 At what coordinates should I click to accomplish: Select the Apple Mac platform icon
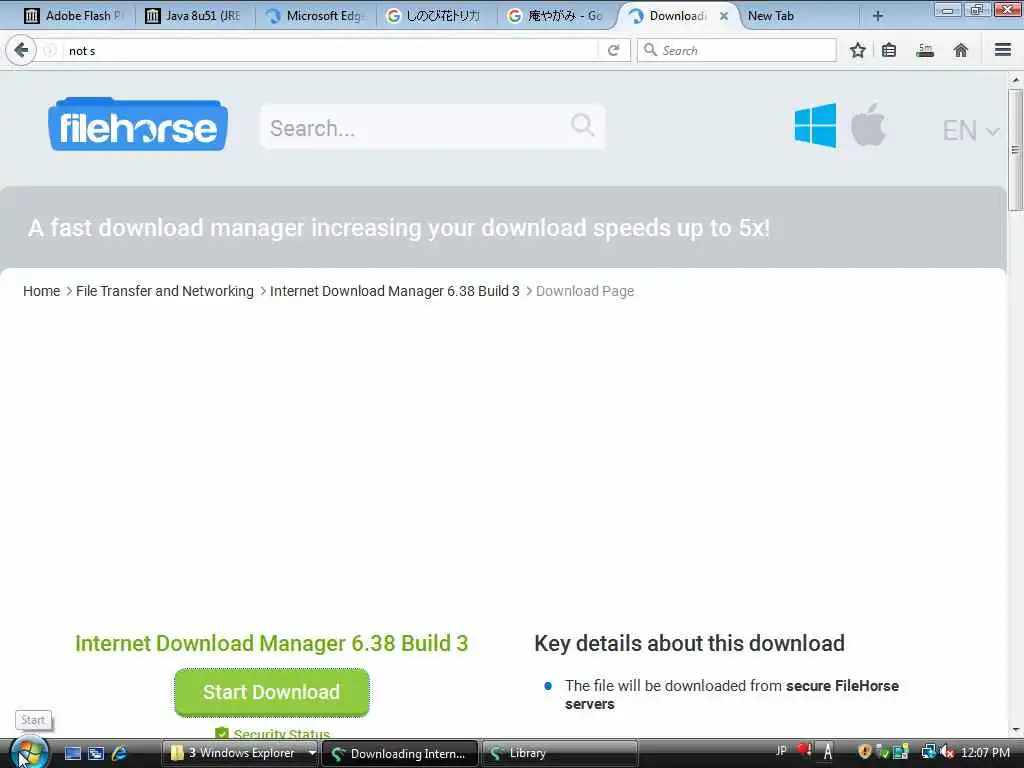pyautogui.click(x=868, y=124)
